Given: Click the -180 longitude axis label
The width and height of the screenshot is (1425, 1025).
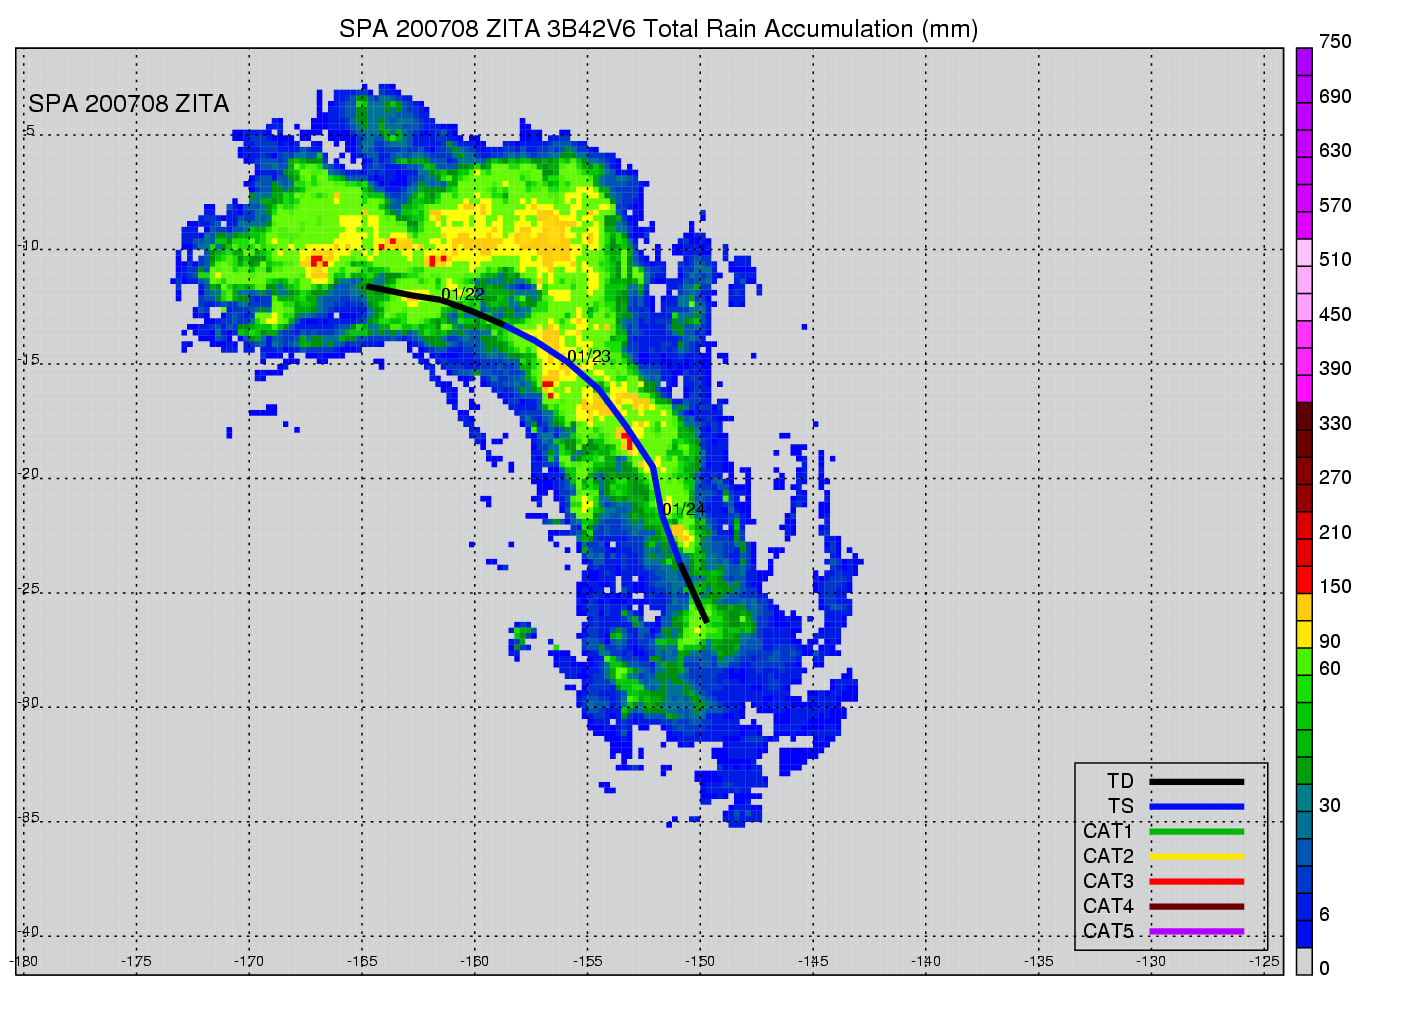Looking at the screenshot, I should click(24, 962).
